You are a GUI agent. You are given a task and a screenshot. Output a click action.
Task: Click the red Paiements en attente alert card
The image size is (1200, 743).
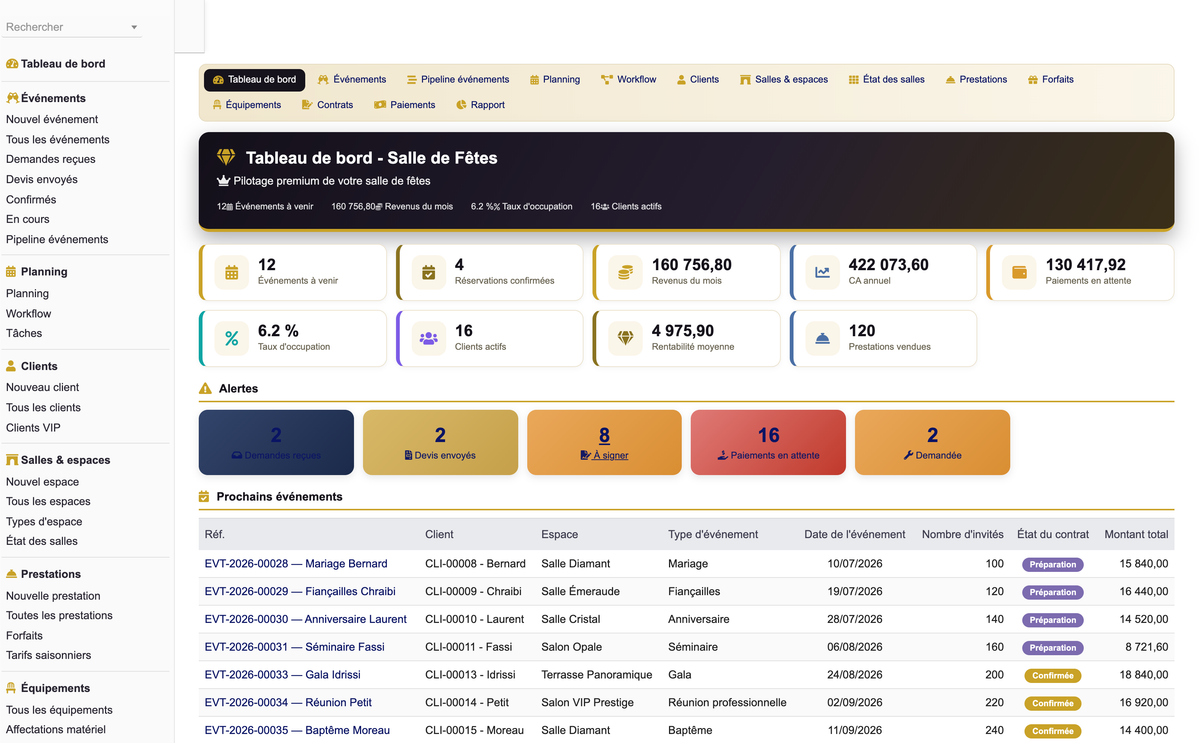tap(768, 442)
